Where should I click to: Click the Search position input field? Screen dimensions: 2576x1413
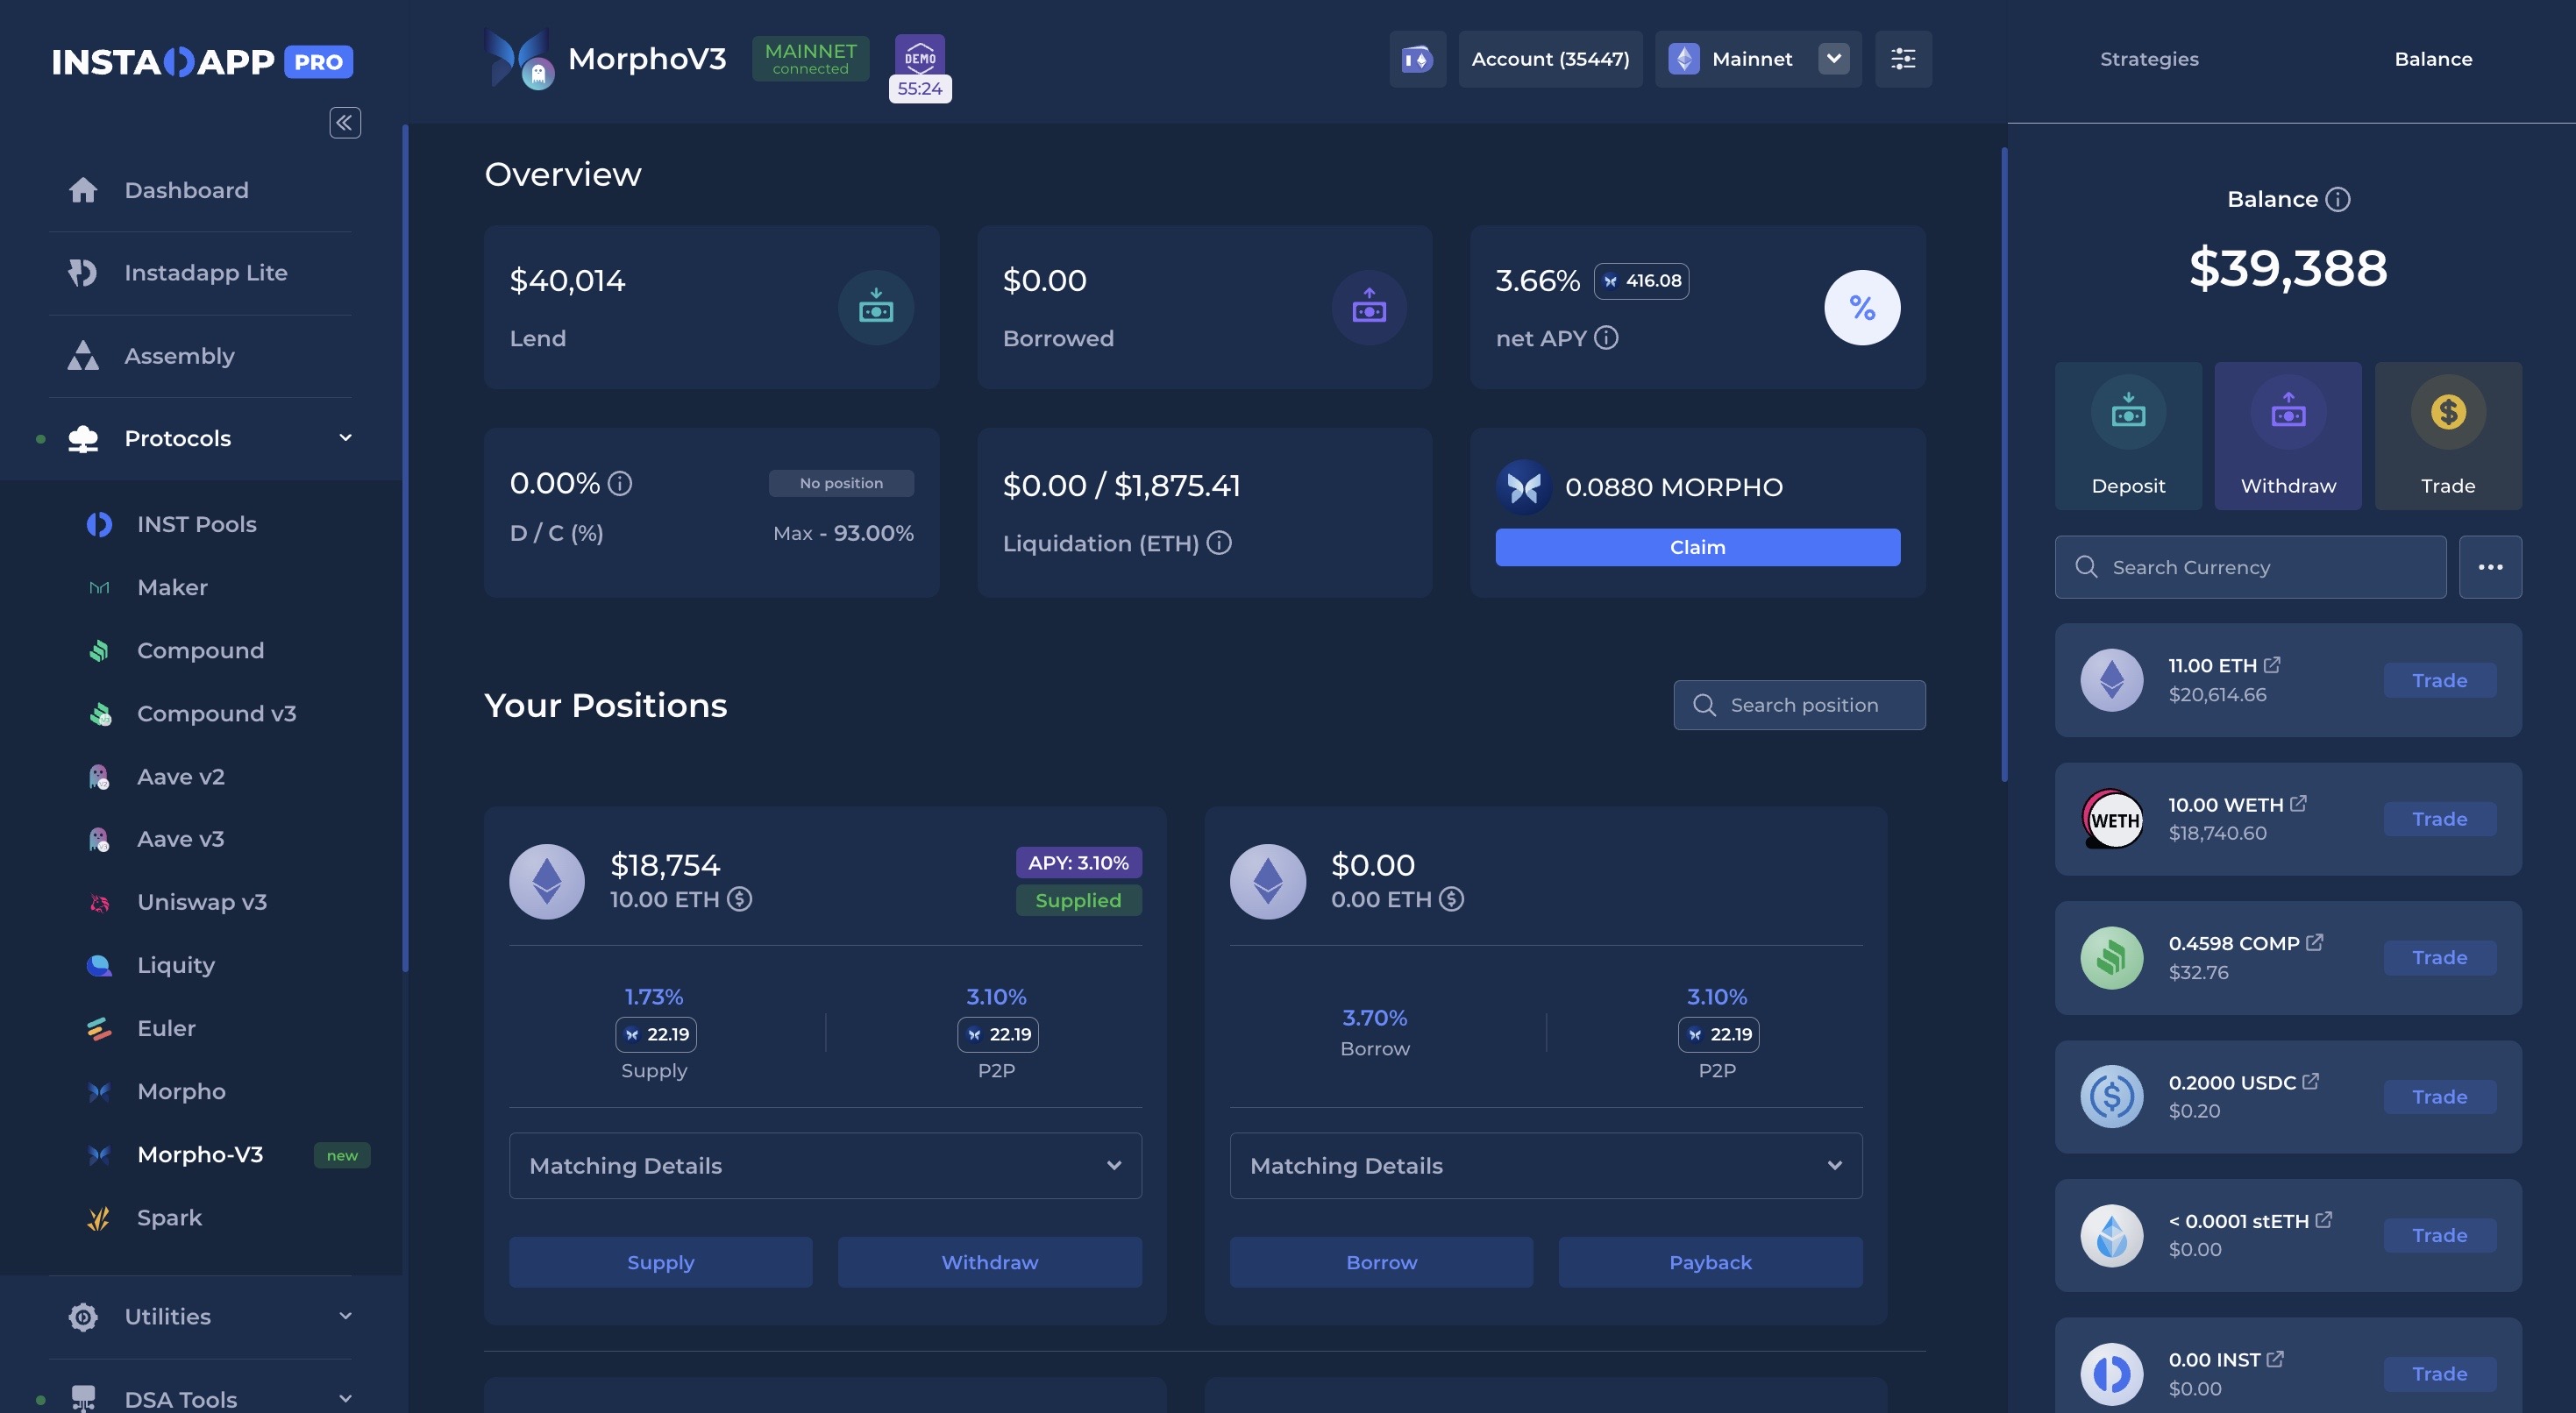(x=1800, y=705)
